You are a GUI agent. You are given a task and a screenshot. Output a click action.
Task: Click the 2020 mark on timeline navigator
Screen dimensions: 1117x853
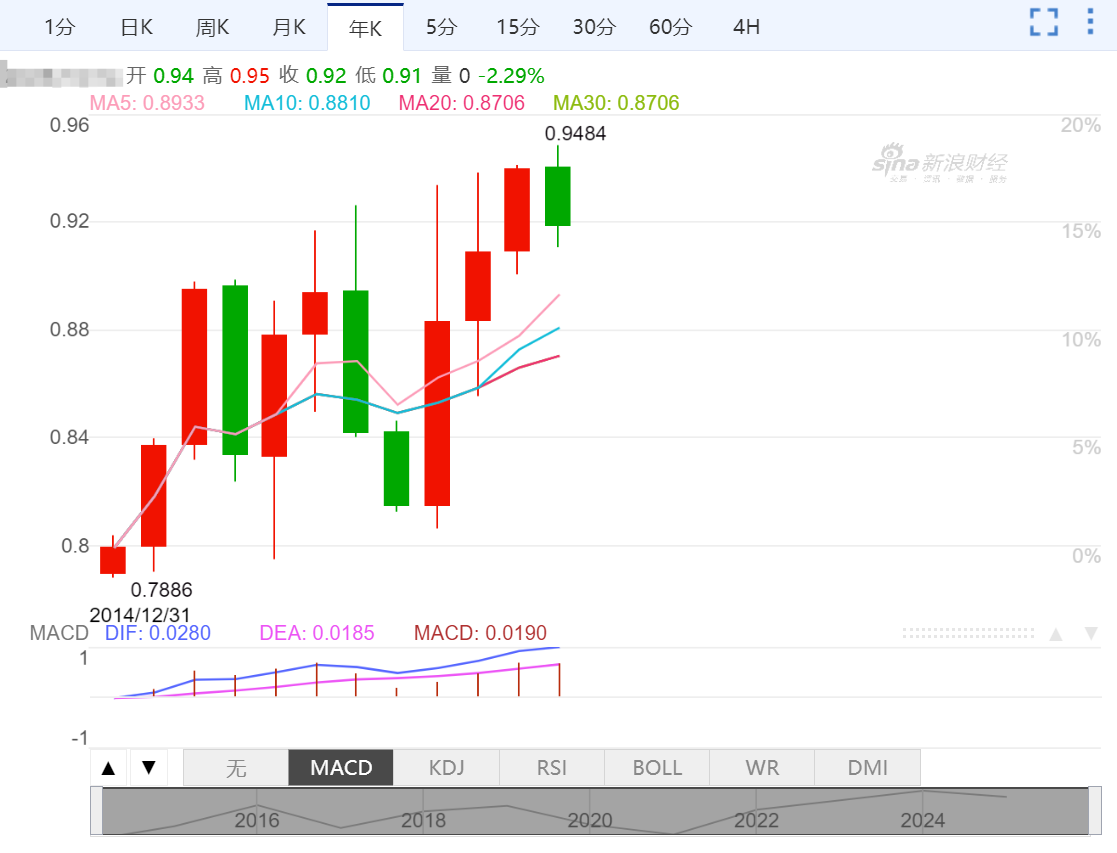(590, 821)
